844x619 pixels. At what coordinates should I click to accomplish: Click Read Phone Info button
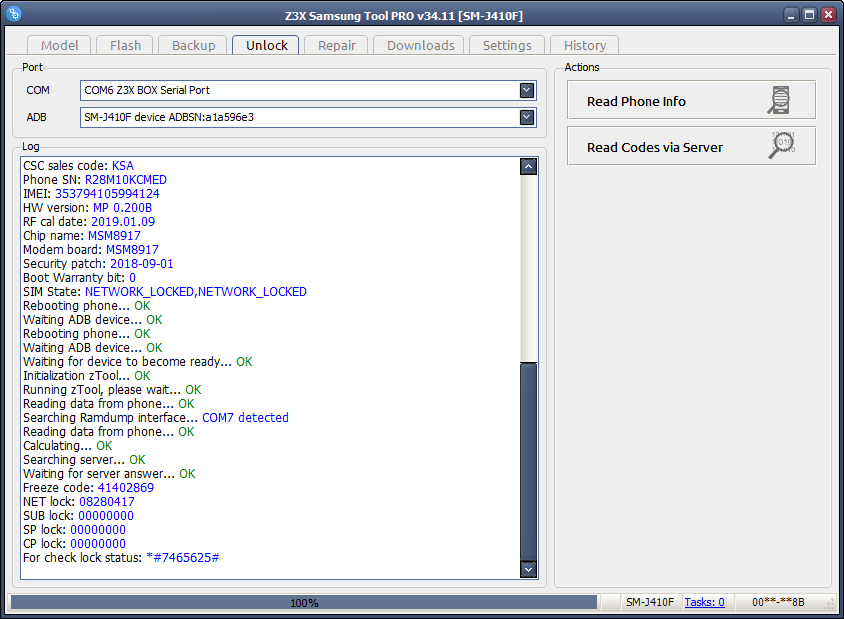click(x=691, y=101)
